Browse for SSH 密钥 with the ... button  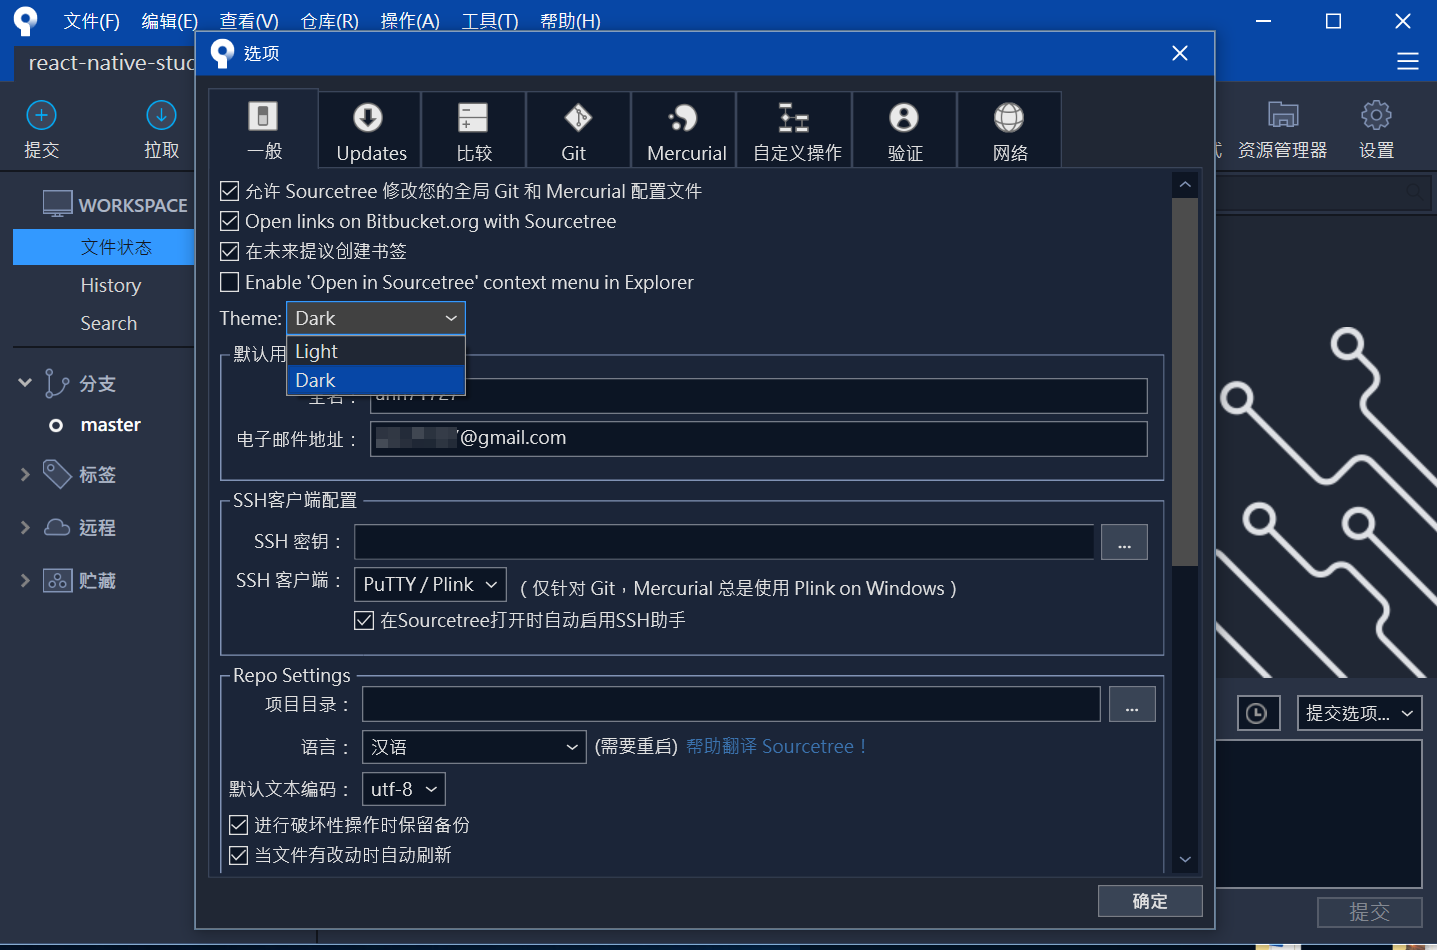point(1124,542)
